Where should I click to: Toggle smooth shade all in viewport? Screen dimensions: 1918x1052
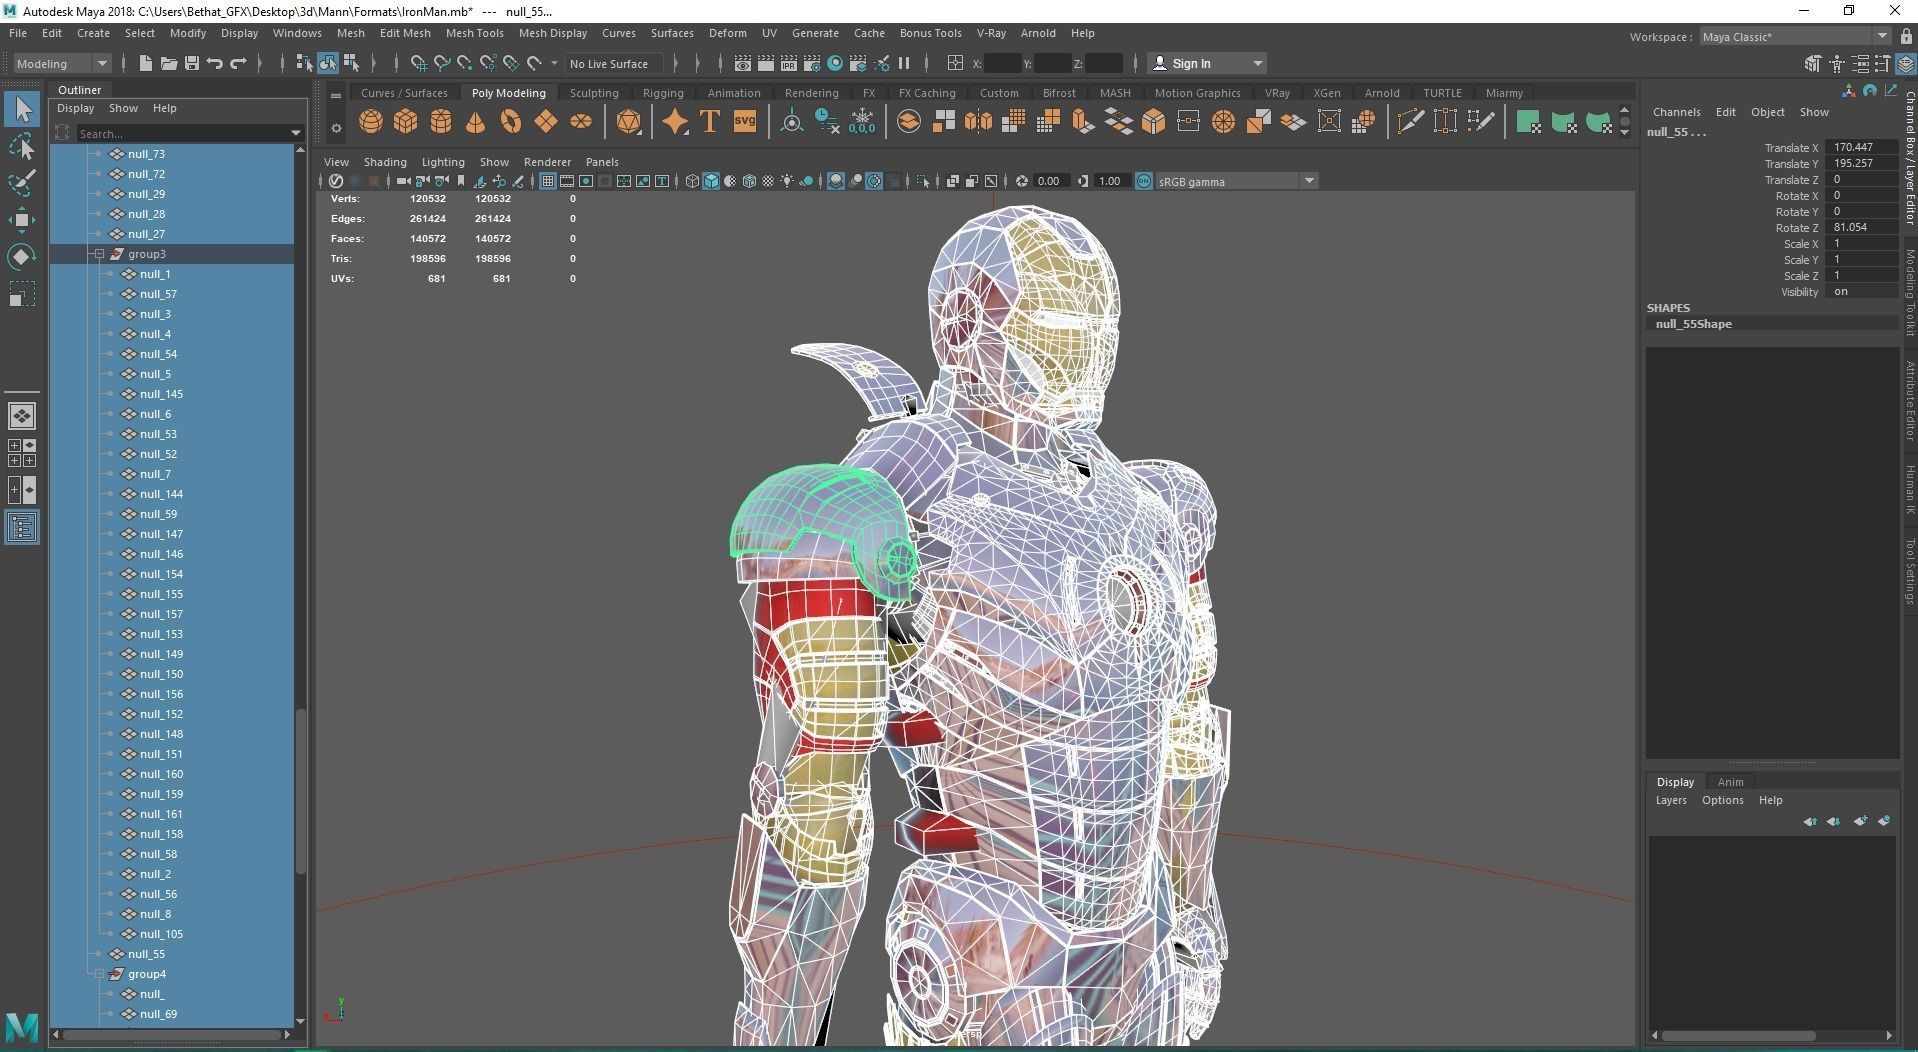[711, 181]
